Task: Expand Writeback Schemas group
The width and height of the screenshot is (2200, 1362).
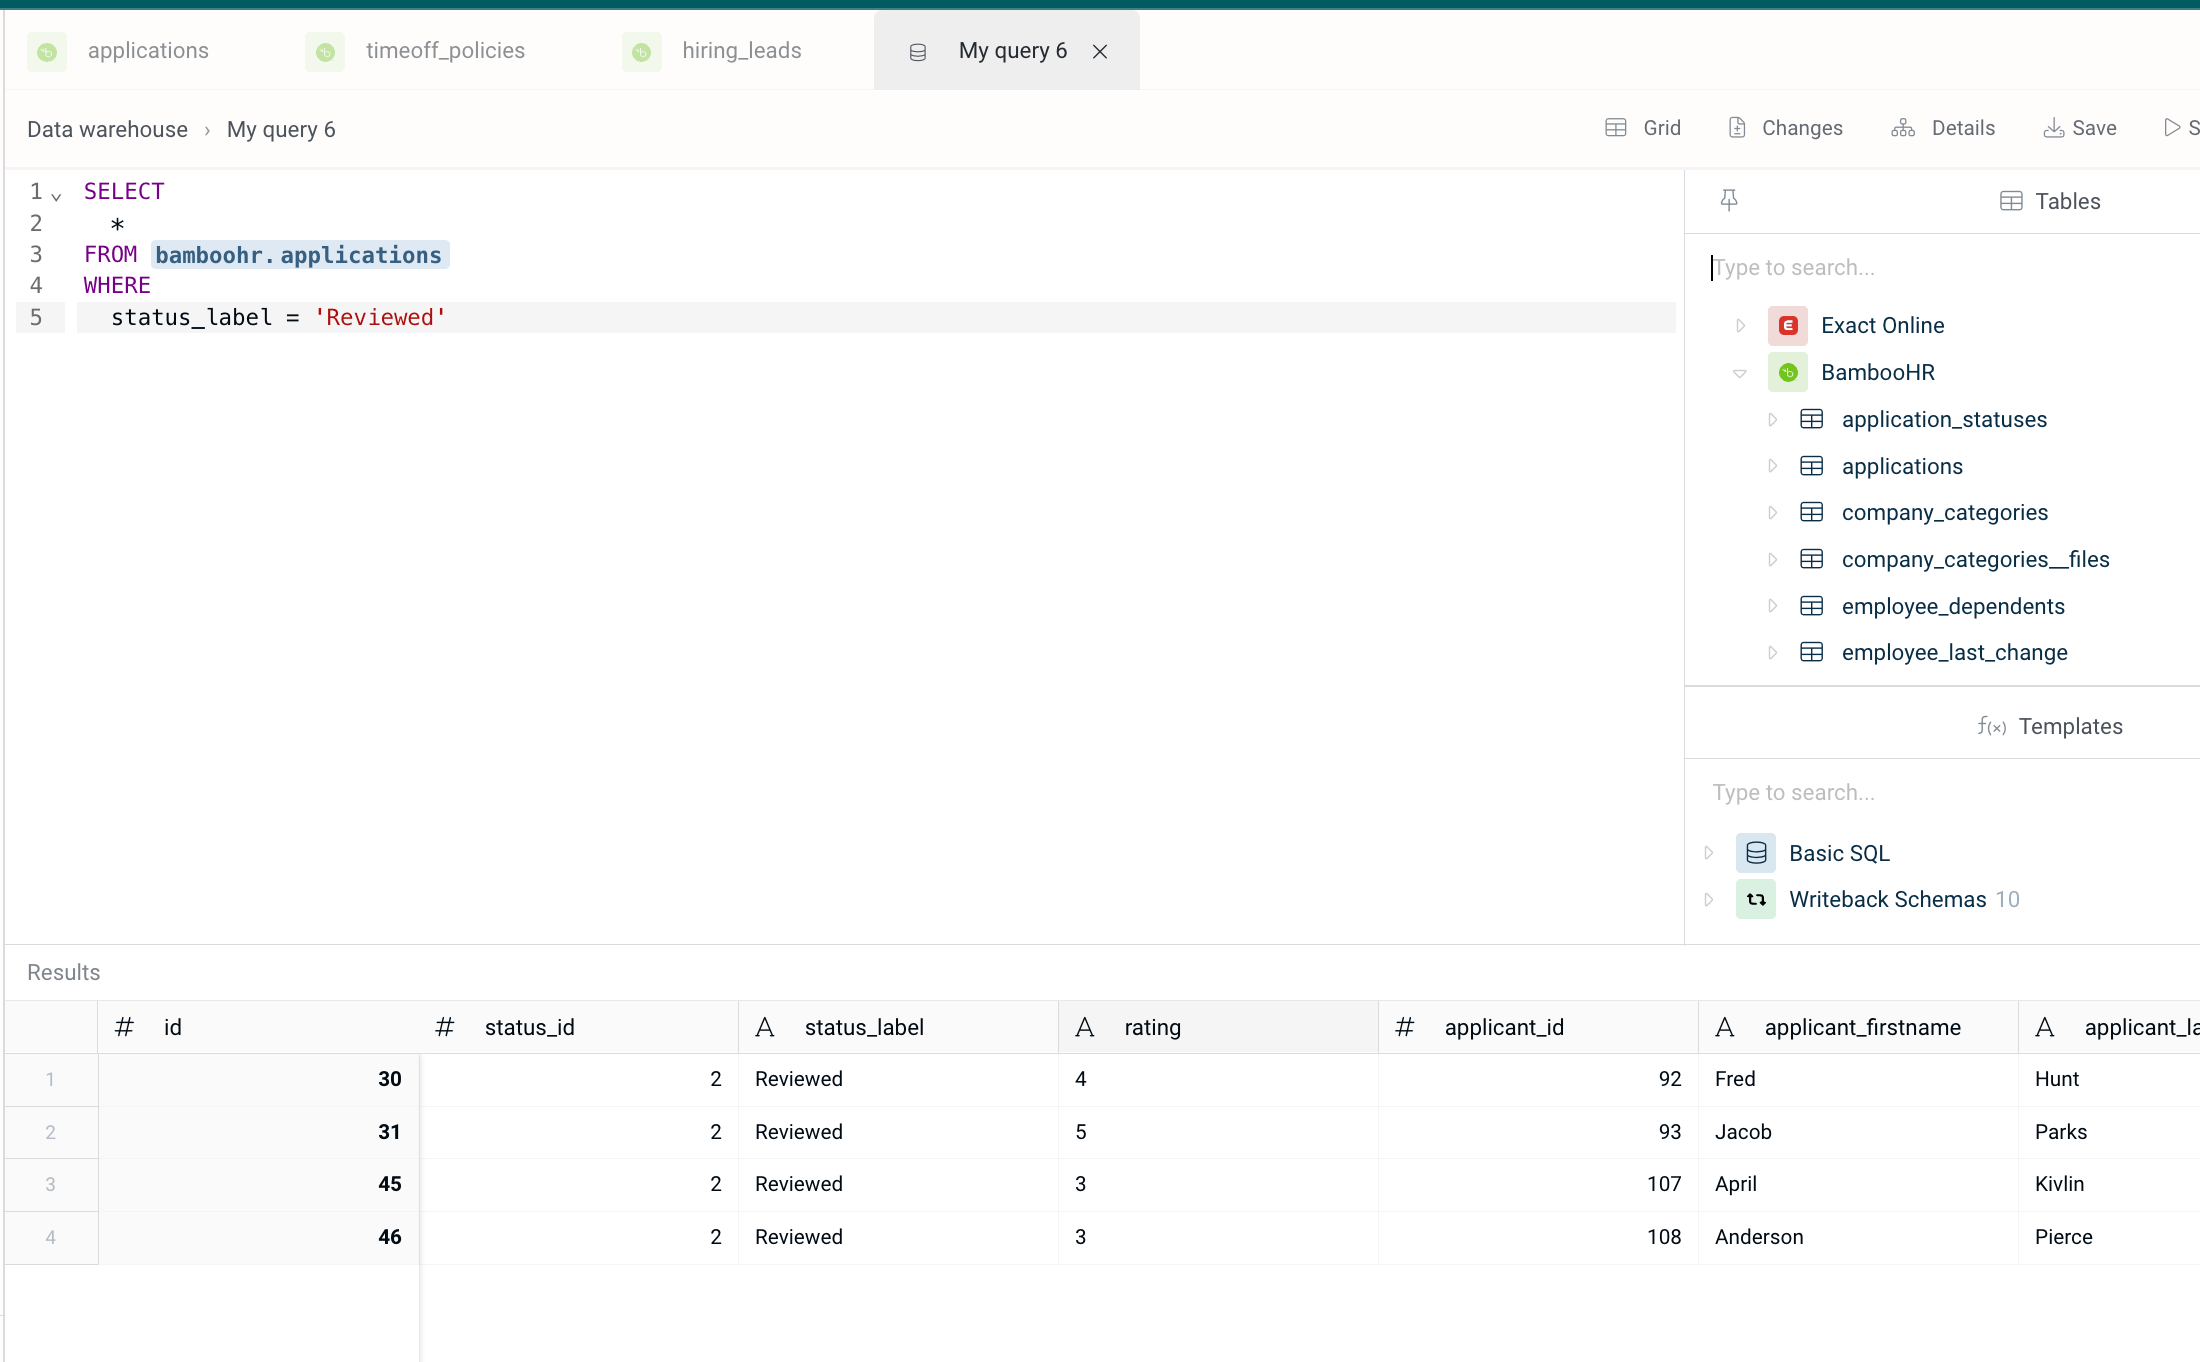Action: (x=1708, y=900)
